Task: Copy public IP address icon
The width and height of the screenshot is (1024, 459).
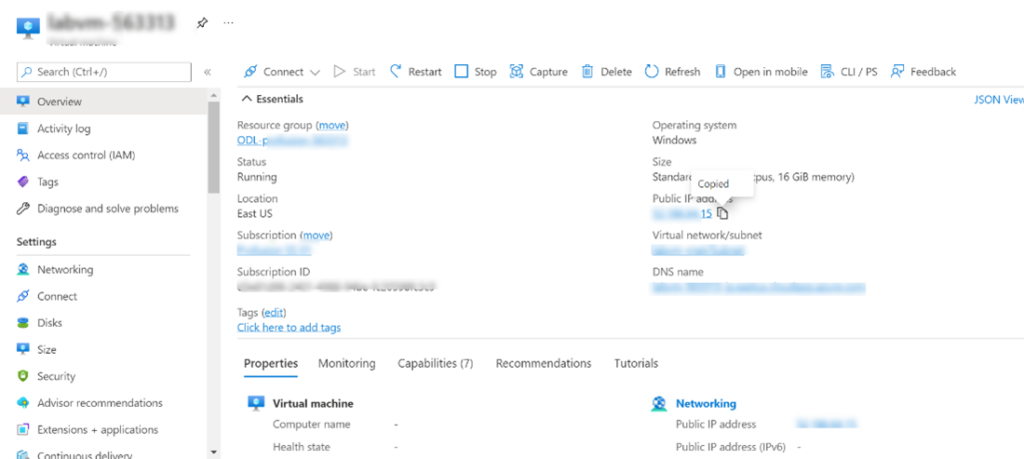Action: click(723, 213)
